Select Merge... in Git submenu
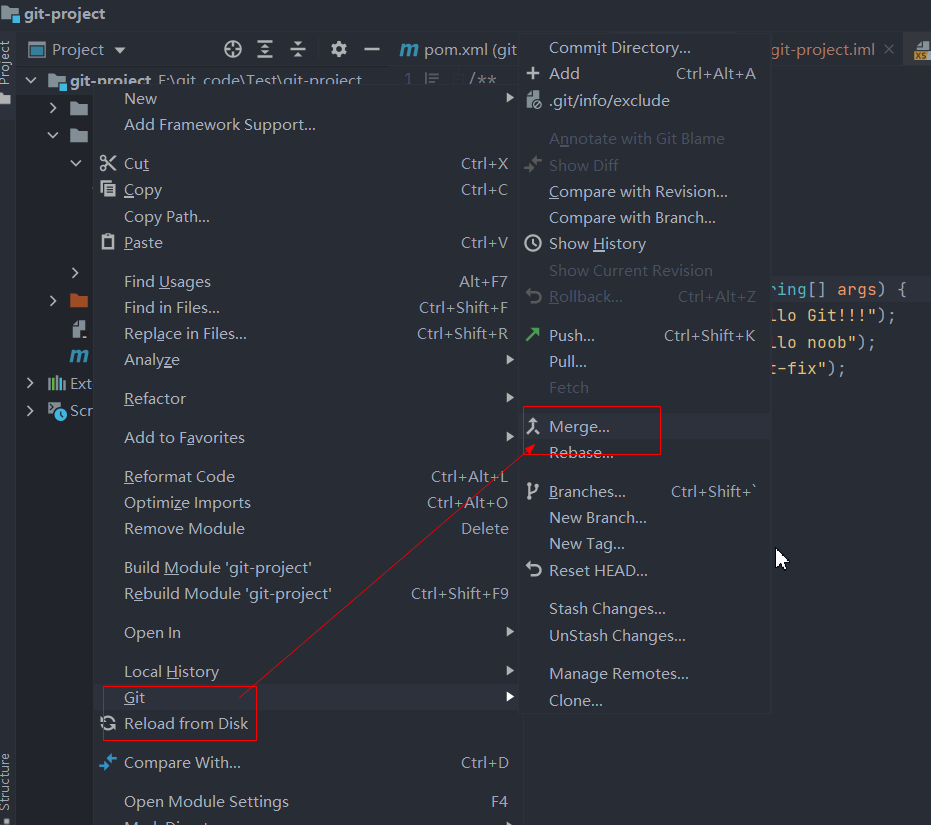 point(645,426)
